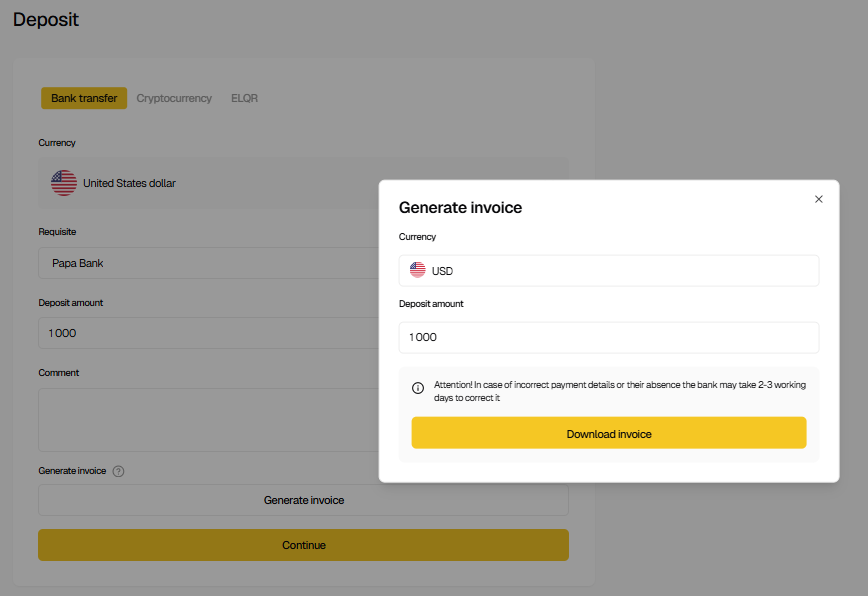Click the question mark help icon

point(118,471)
